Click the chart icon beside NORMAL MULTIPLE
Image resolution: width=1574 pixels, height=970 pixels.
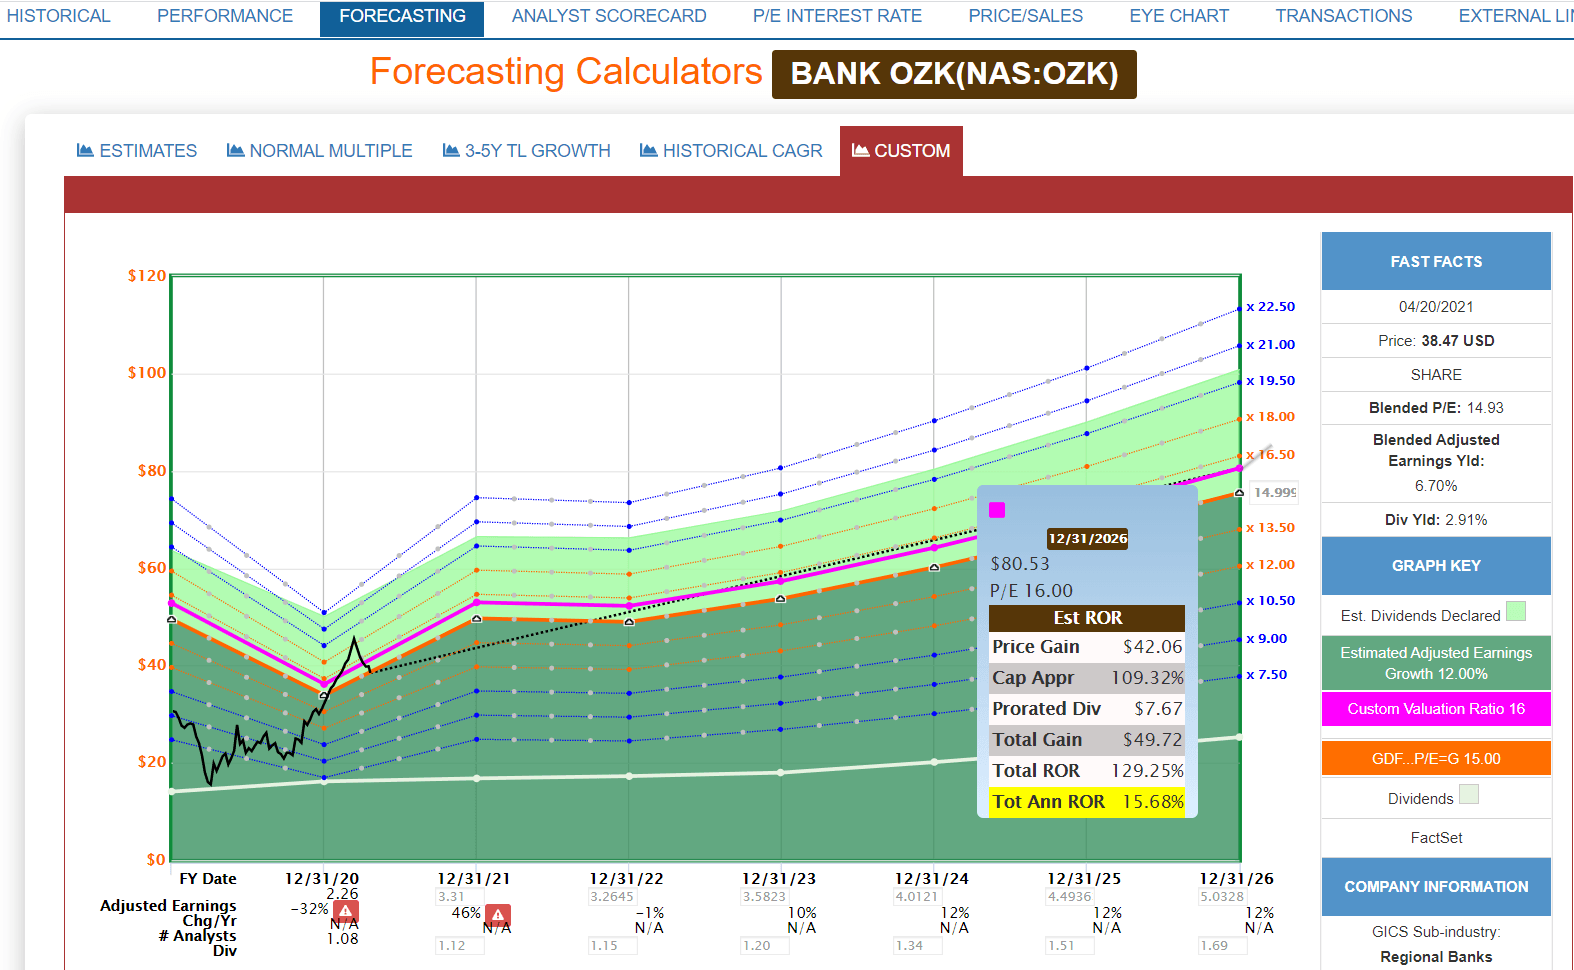(x=235, y=150)
